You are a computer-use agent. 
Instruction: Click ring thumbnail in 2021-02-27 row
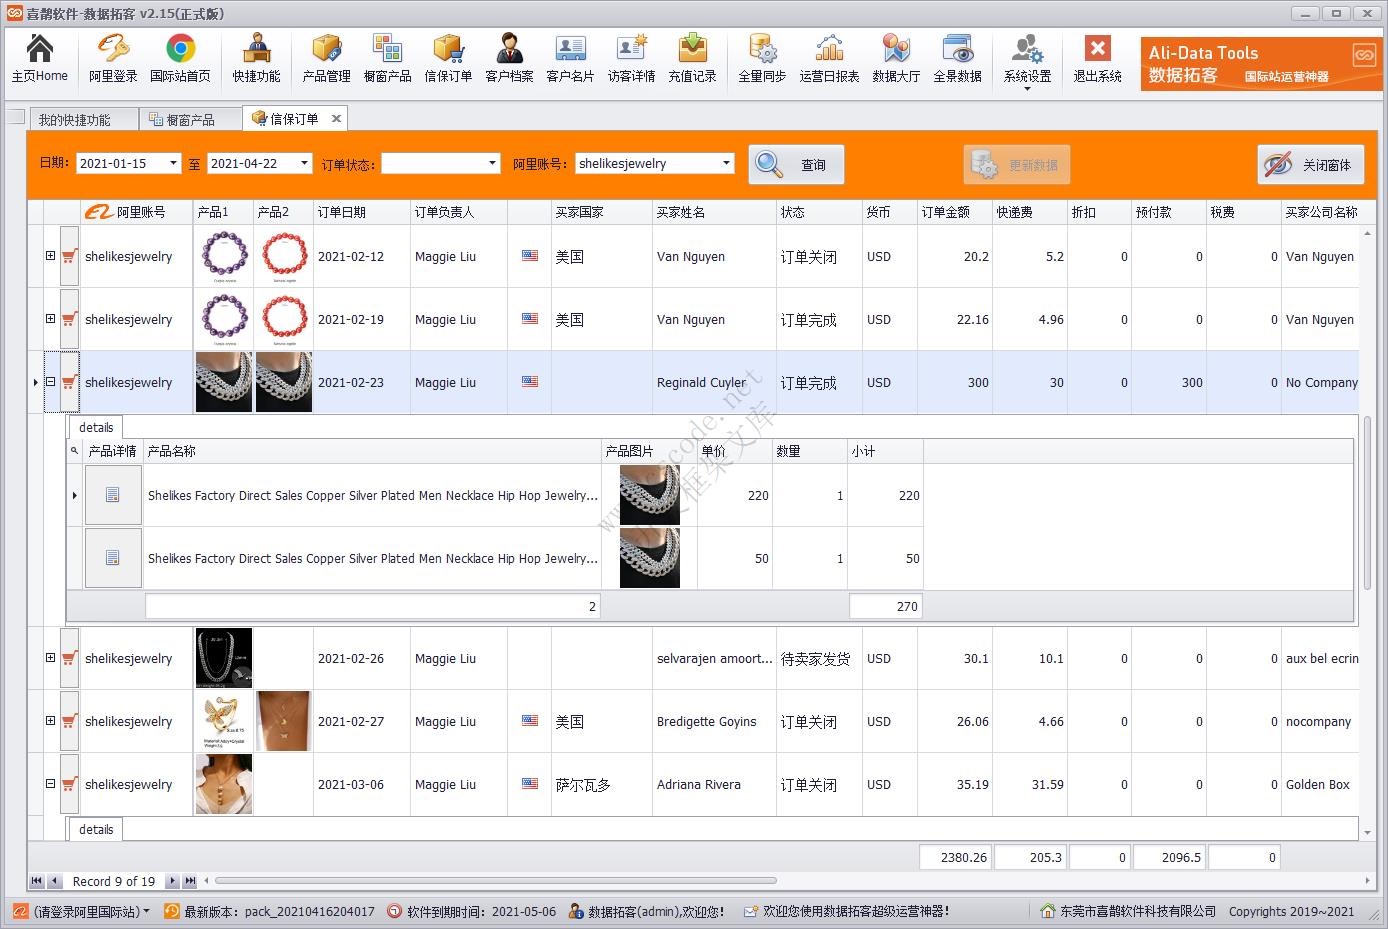(x=224, y=721)
